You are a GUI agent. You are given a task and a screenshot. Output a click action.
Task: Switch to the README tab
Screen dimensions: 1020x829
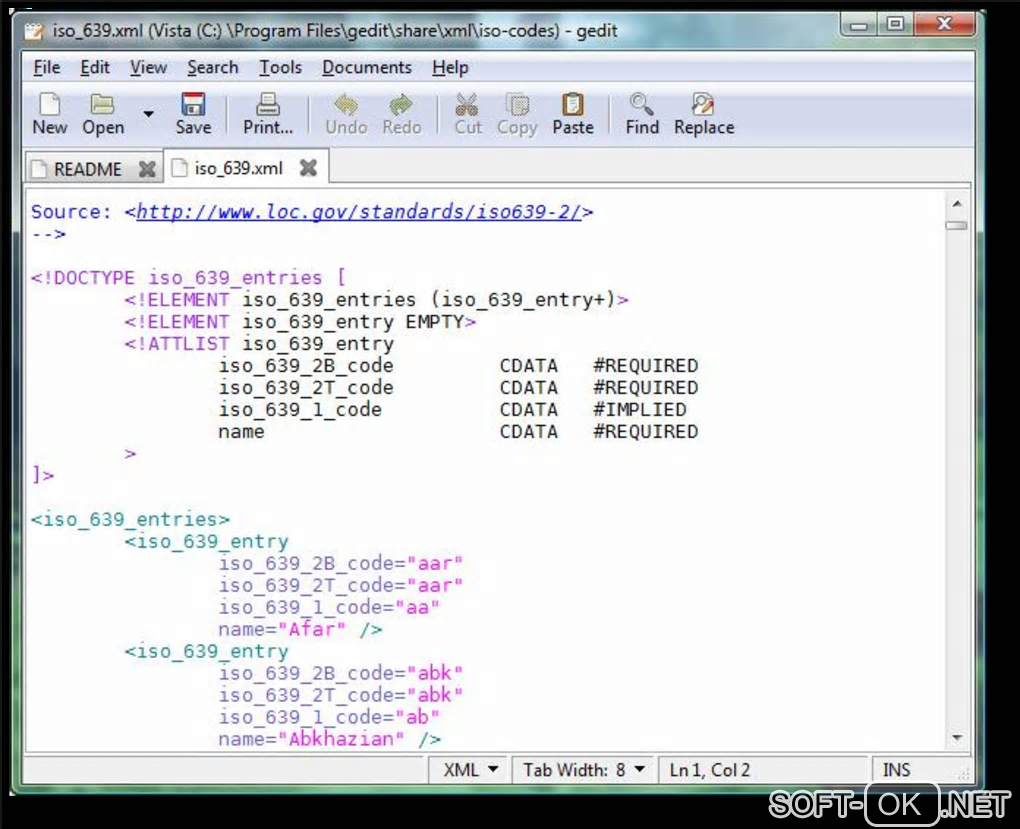(87, 169)
